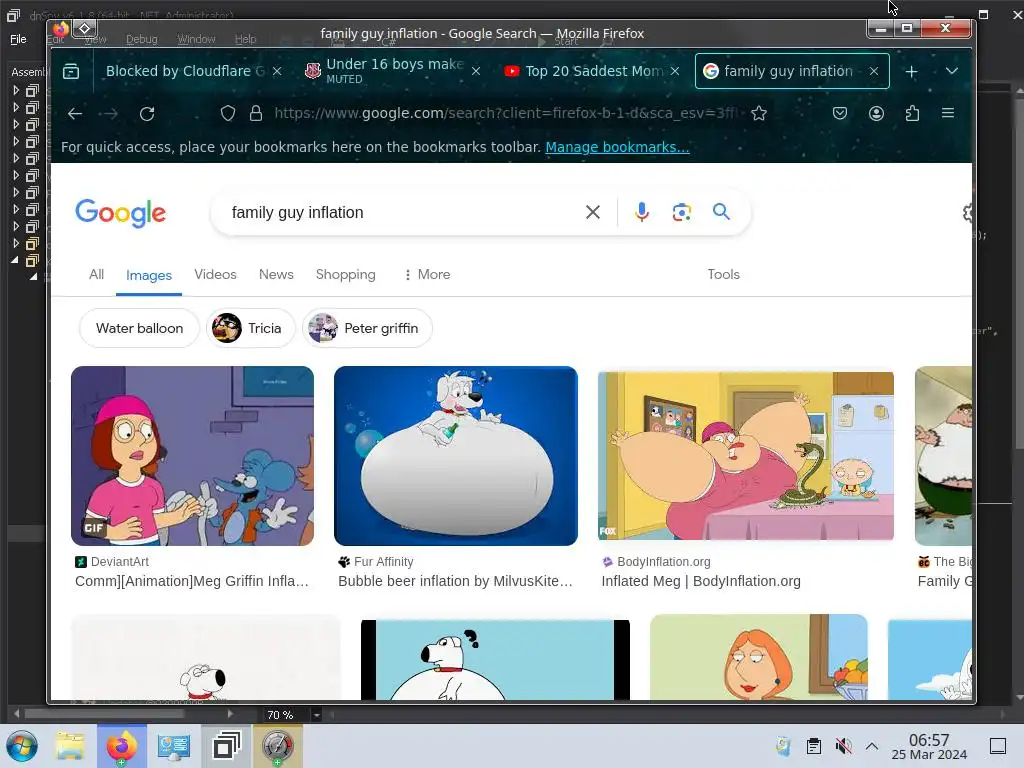Open dnSpy File menu
The width and height of the screenshot is (1024, 768).
click(x=18, y=39)
